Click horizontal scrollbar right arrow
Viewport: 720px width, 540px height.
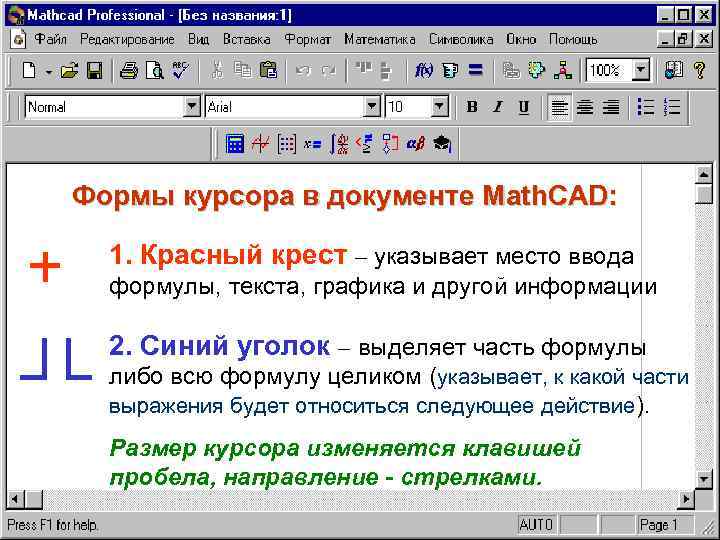click(686, 498)
